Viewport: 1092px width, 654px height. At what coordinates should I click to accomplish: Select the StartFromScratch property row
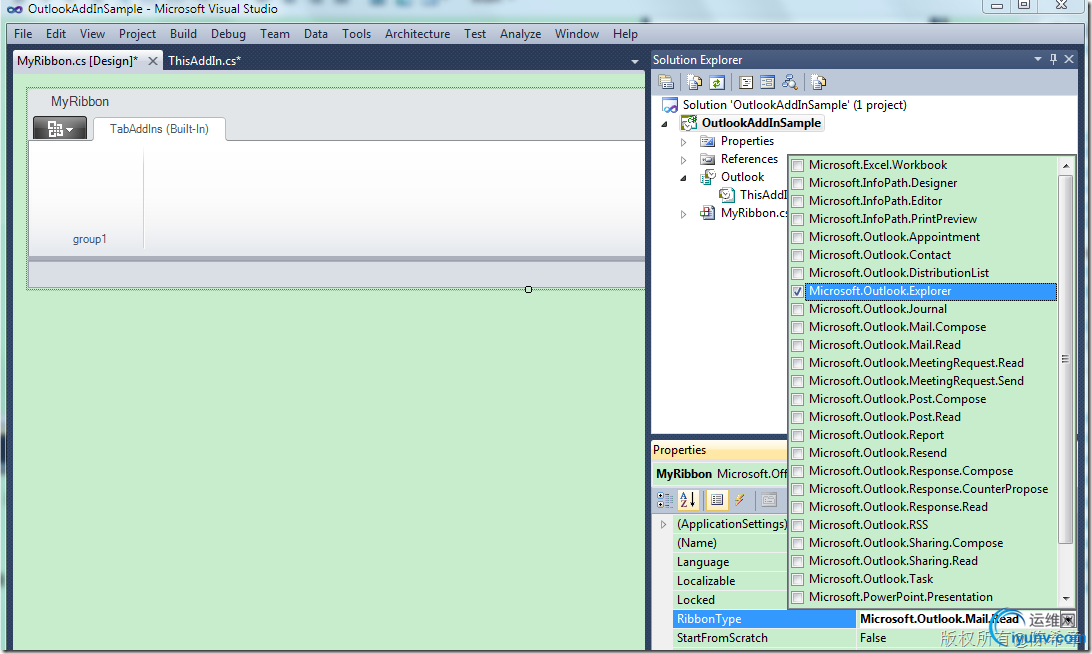[764, 637]
